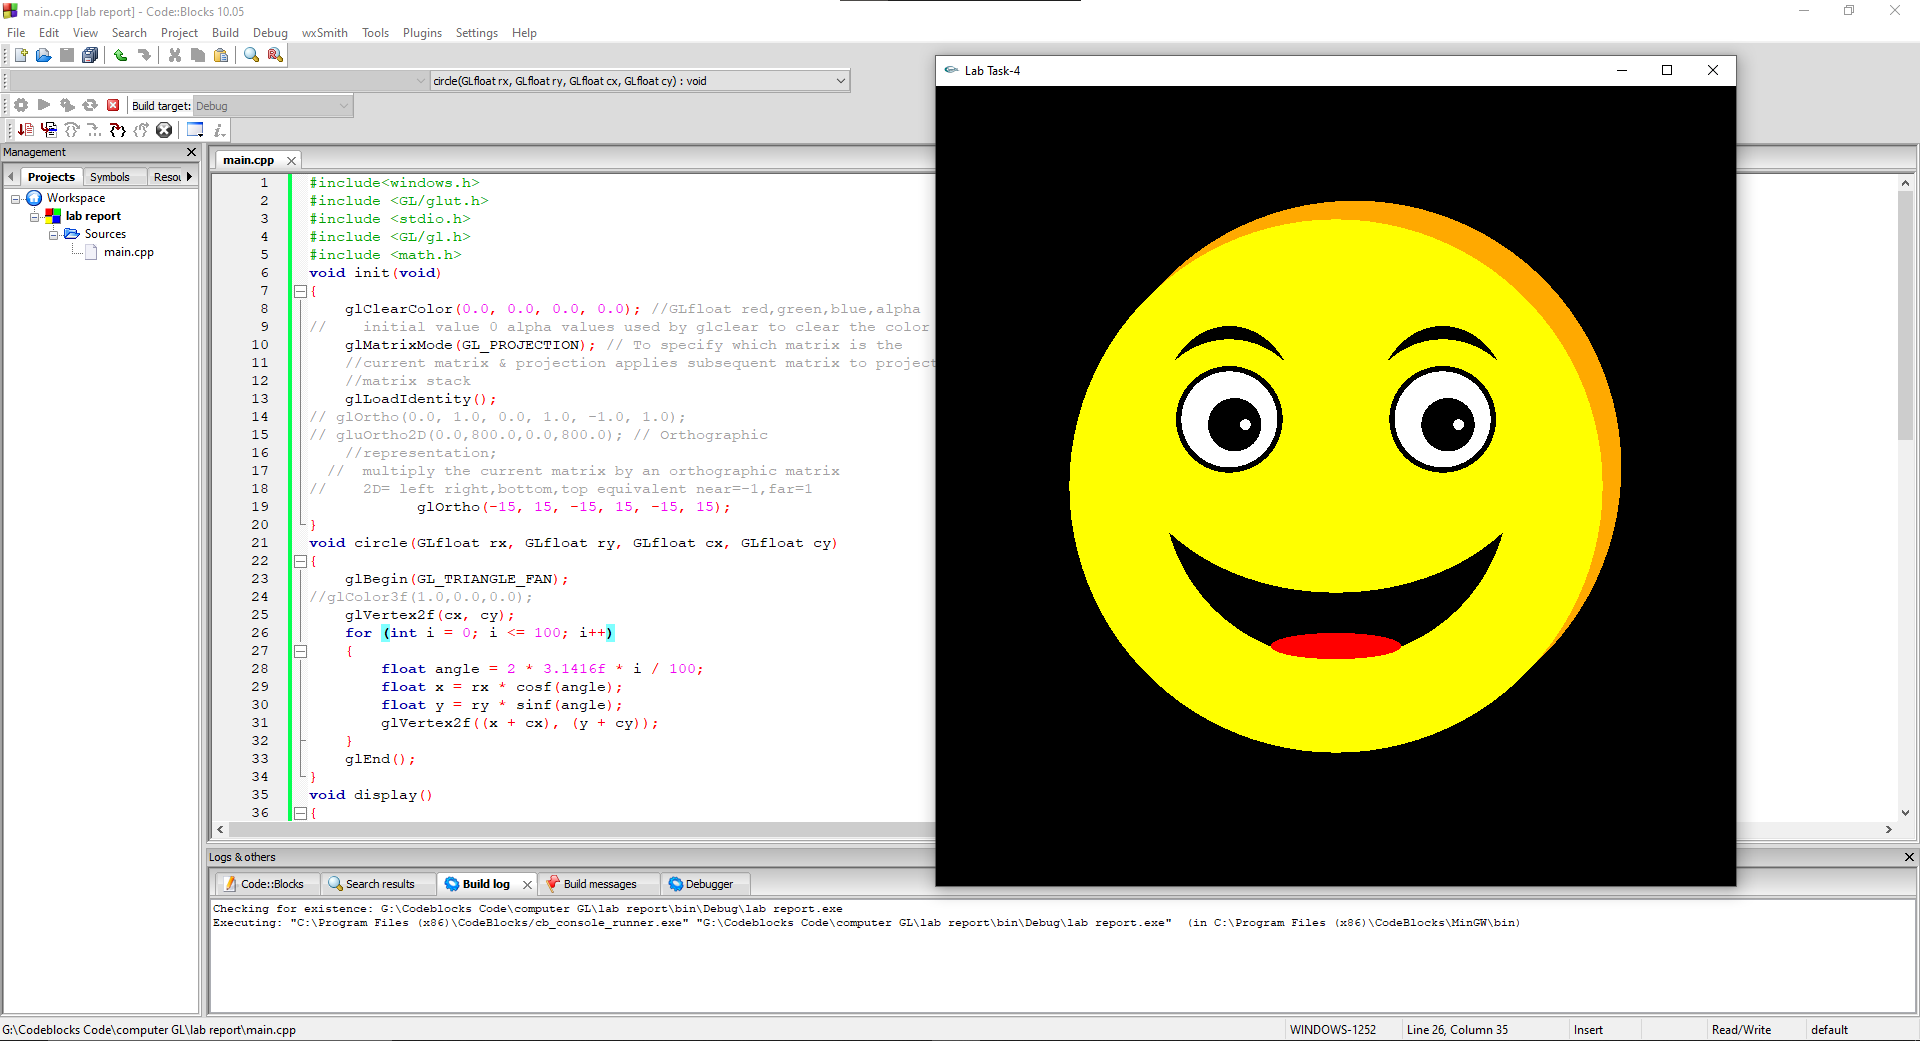The height and width of the screenshot is (1041, 1920).
Task: Cut the selection with the scissors icon
Action: coord(174,56)
